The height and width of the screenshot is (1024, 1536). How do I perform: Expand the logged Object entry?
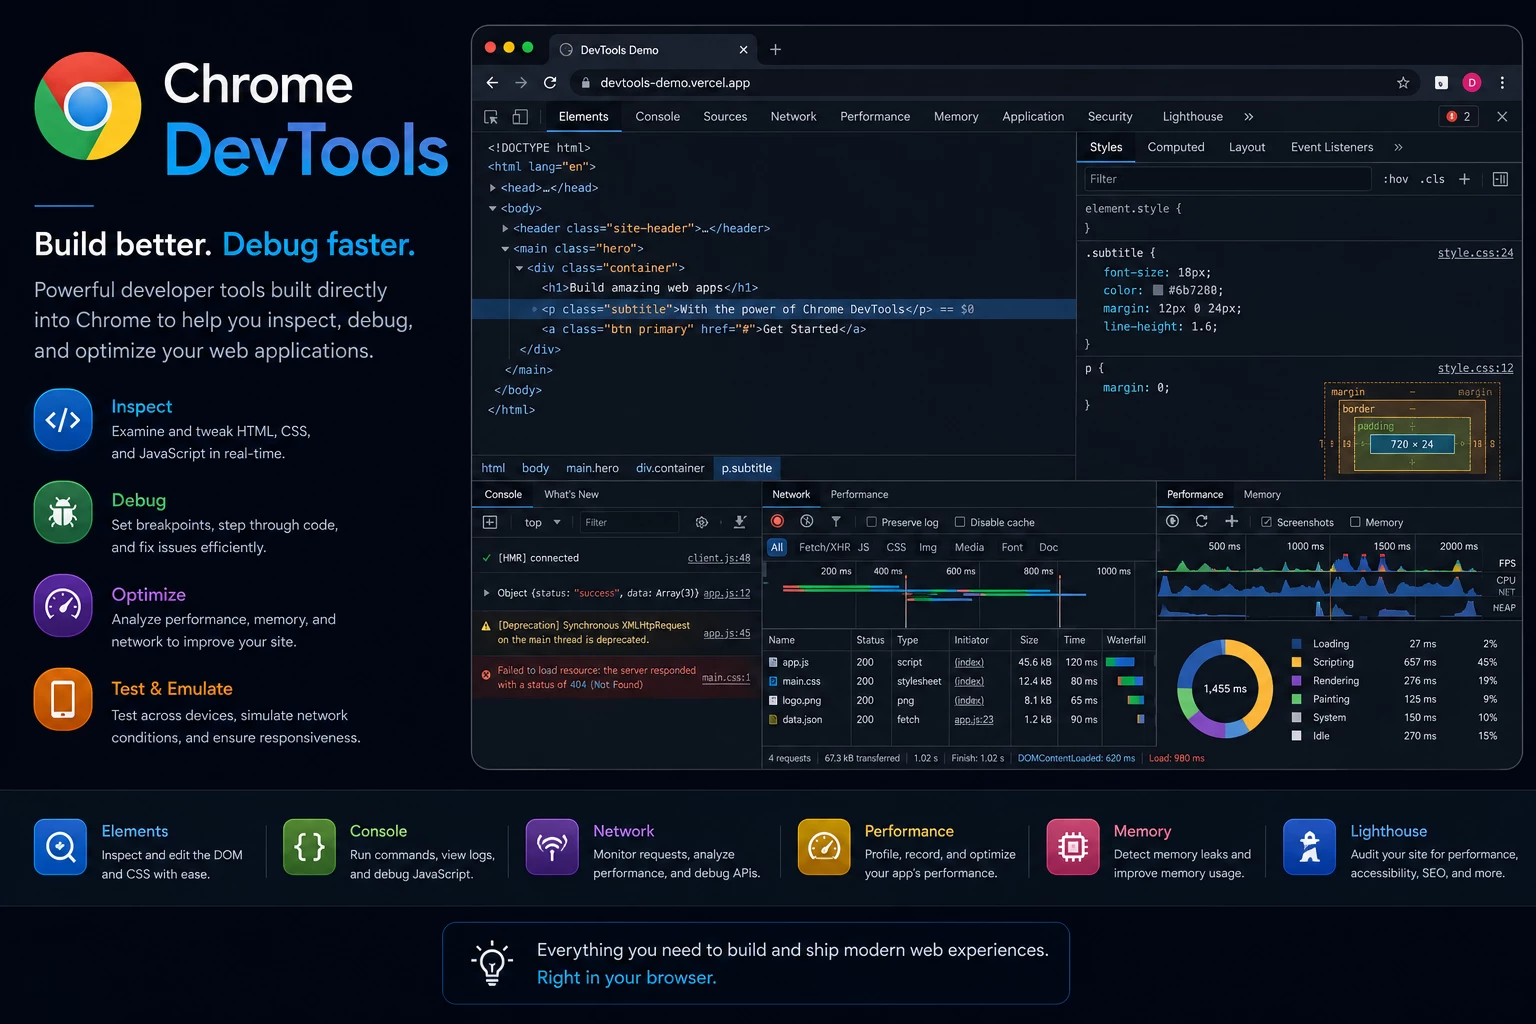click(487, 593)
